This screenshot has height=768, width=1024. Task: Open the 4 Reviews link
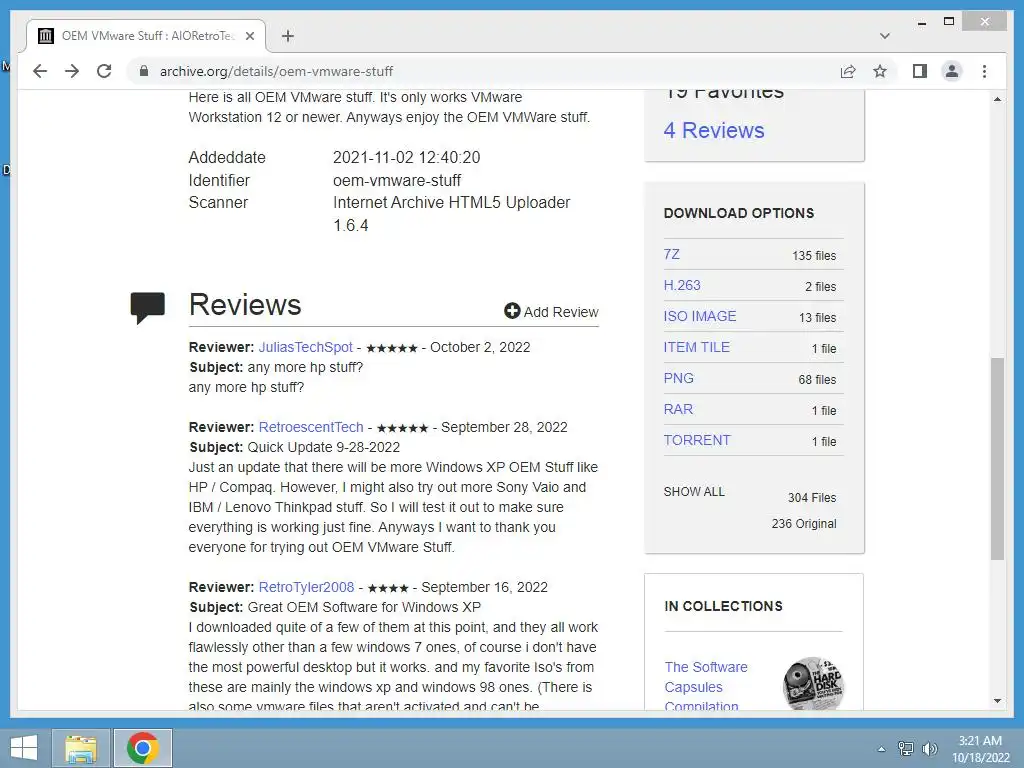(714, 130)
